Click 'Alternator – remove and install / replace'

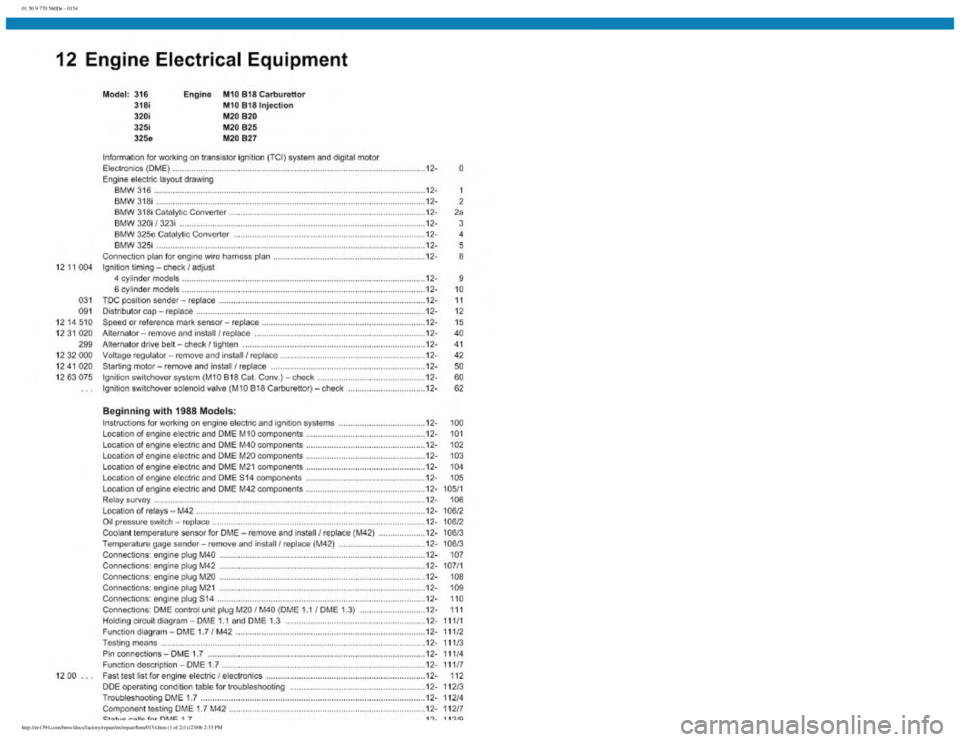pyautogui.click(x=283, y=334)
